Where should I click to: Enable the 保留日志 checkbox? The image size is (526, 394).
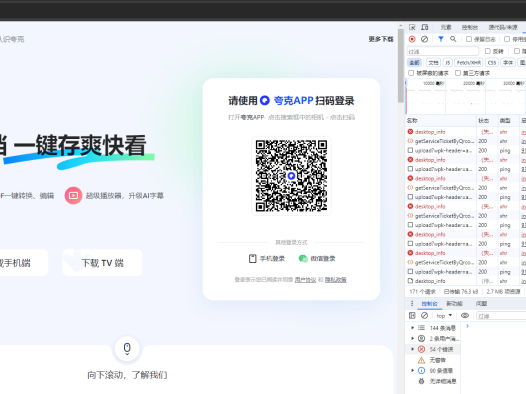[469, 39]
